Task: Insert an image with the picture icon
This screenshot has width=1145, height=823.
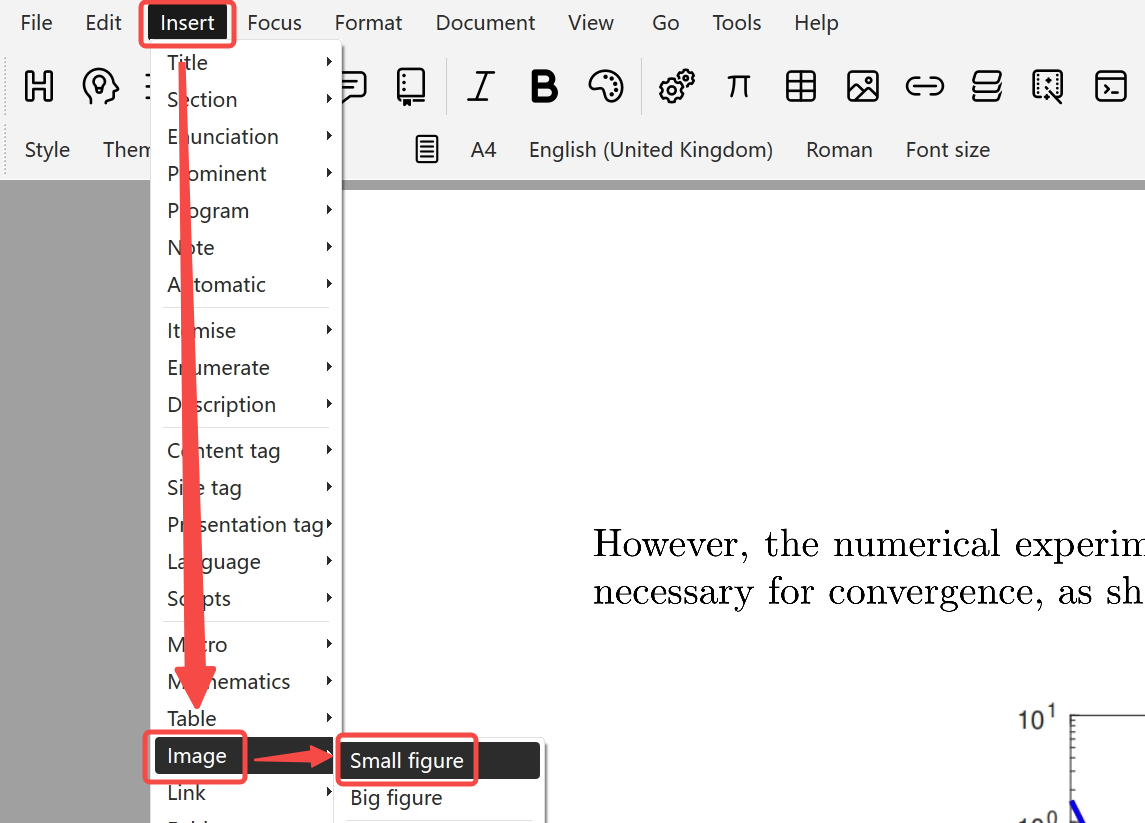Action: (x=862, y=86)
